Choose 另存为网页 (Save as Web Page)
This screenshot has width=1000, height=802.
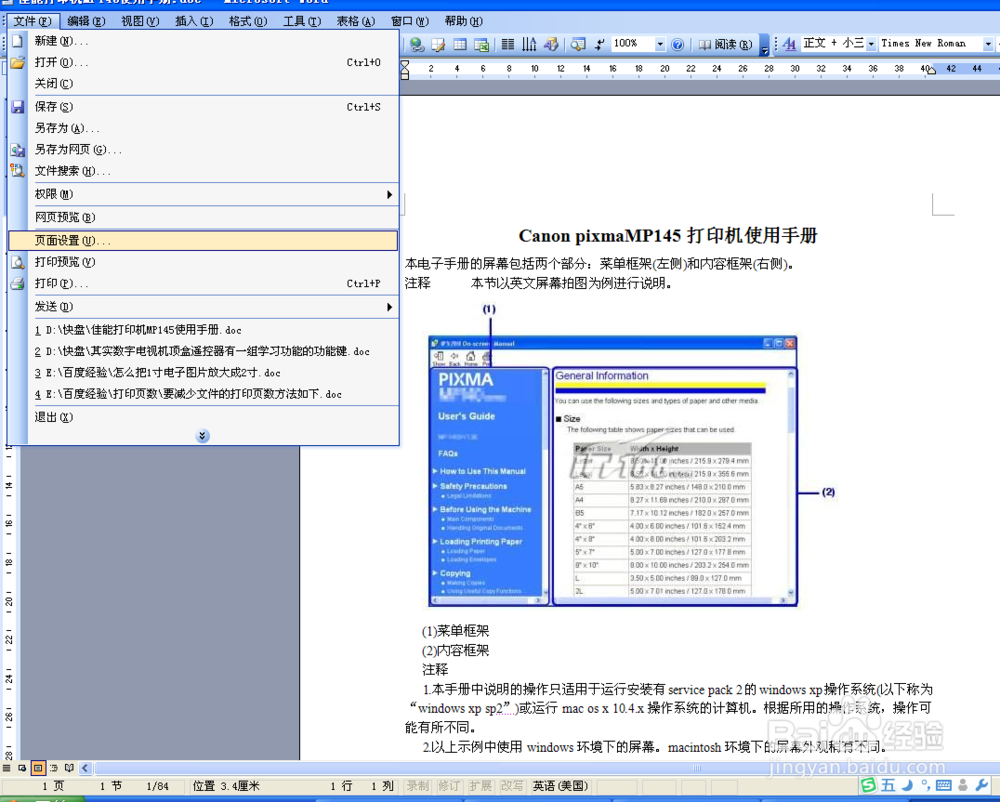tap(203, 150)
